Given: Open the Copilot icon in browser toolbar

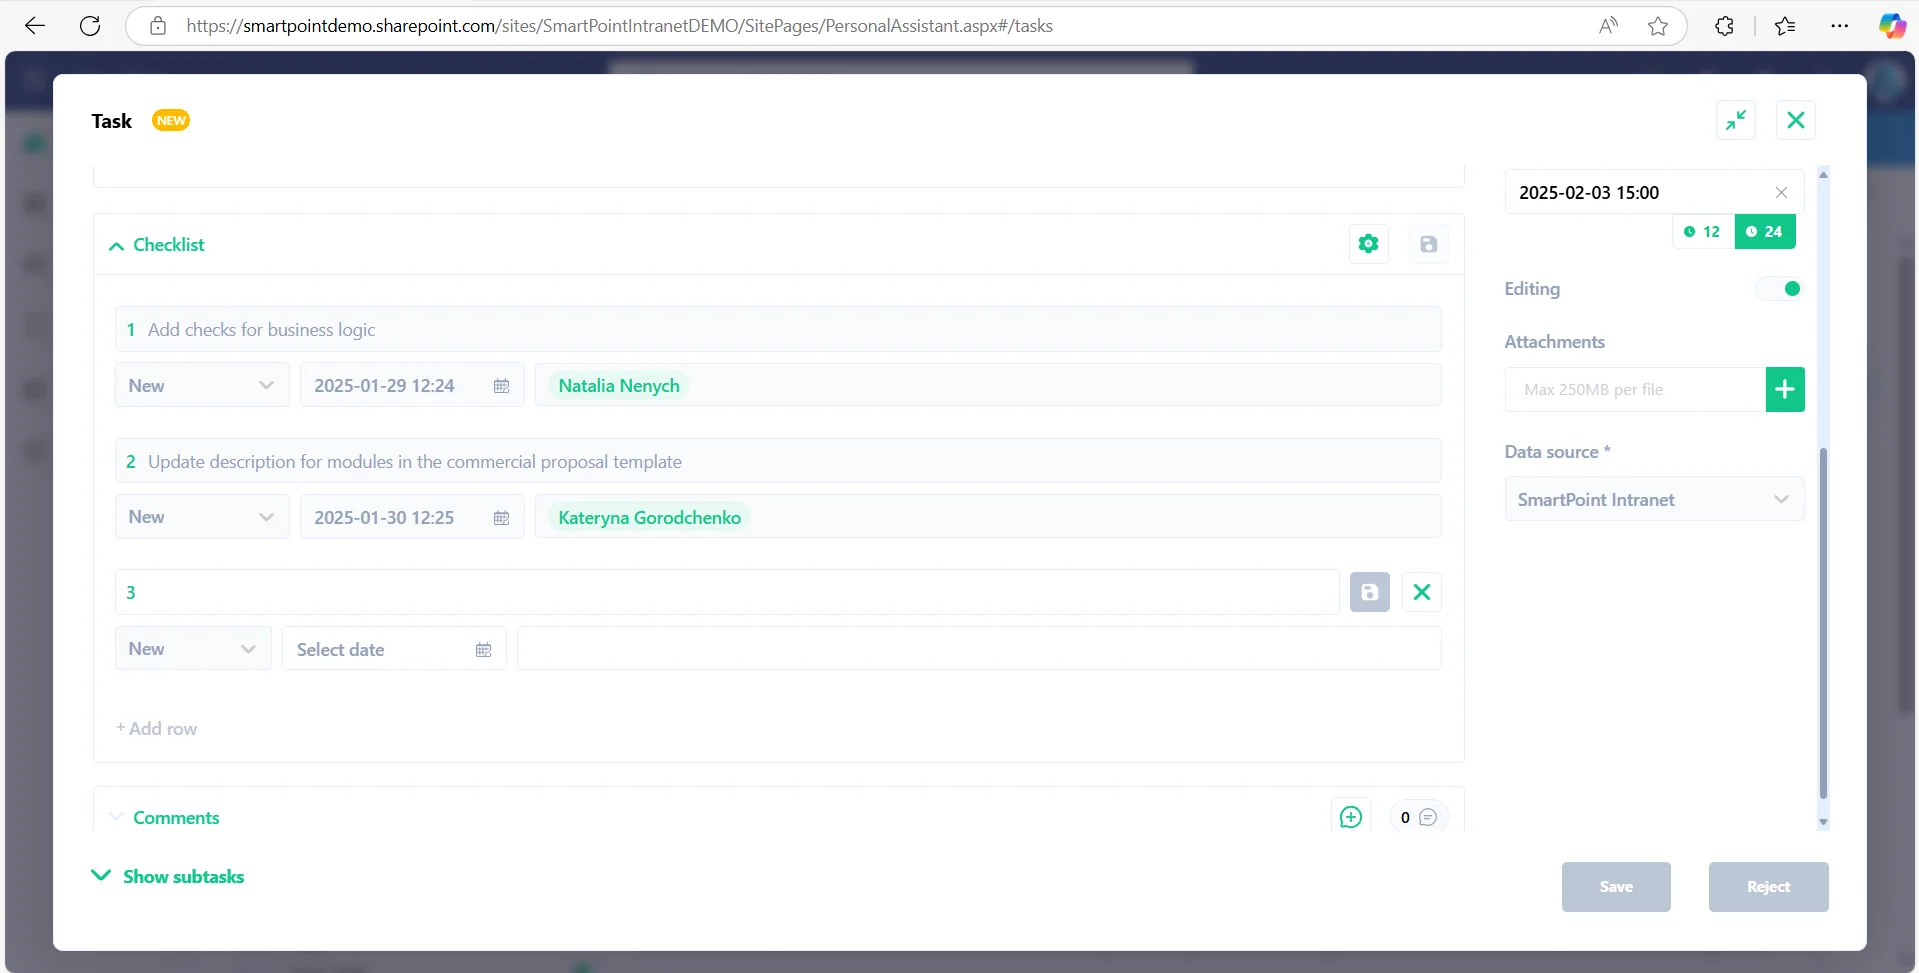Looking at the screenshot, I should tap(1892, 26).
